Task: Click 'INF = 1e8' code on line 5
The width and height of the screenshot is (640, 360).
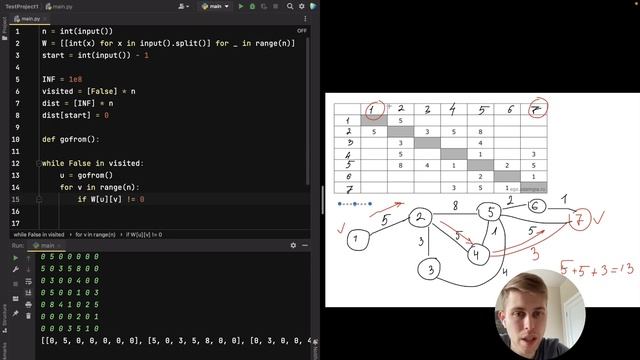Action: point(62,80)
